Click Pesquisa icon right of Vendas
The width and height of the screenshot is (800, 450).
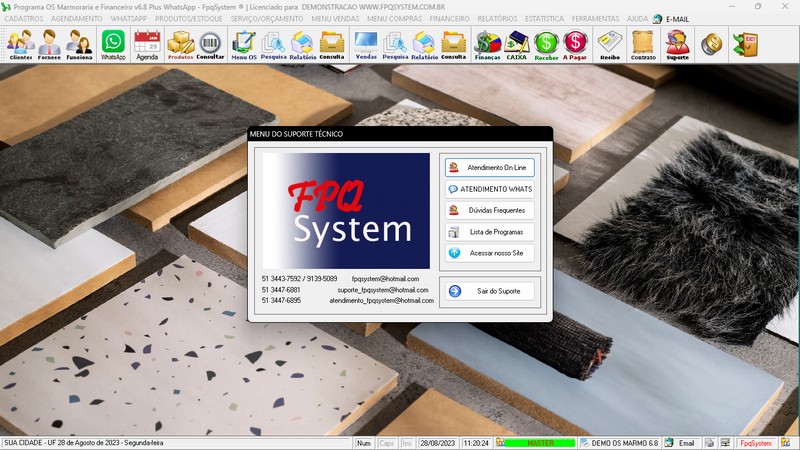pyautogui.click(x=395, y=45)
